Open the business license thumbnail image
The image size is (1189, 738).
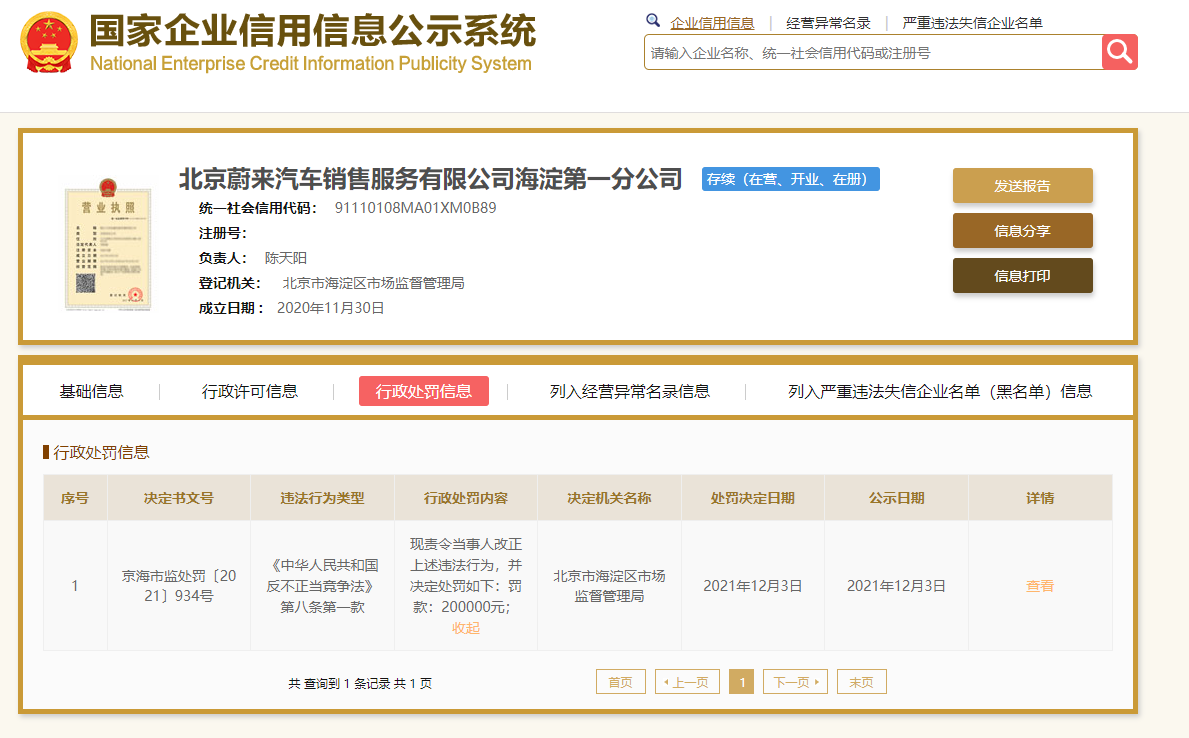(x=108, y=244)
